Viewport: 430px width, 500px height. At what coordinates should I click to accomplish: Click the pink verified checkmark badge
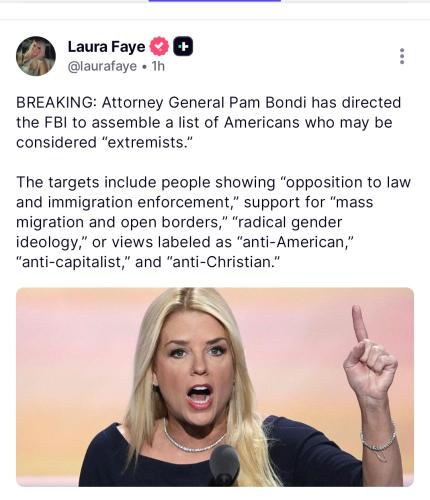tap(159, 46)
